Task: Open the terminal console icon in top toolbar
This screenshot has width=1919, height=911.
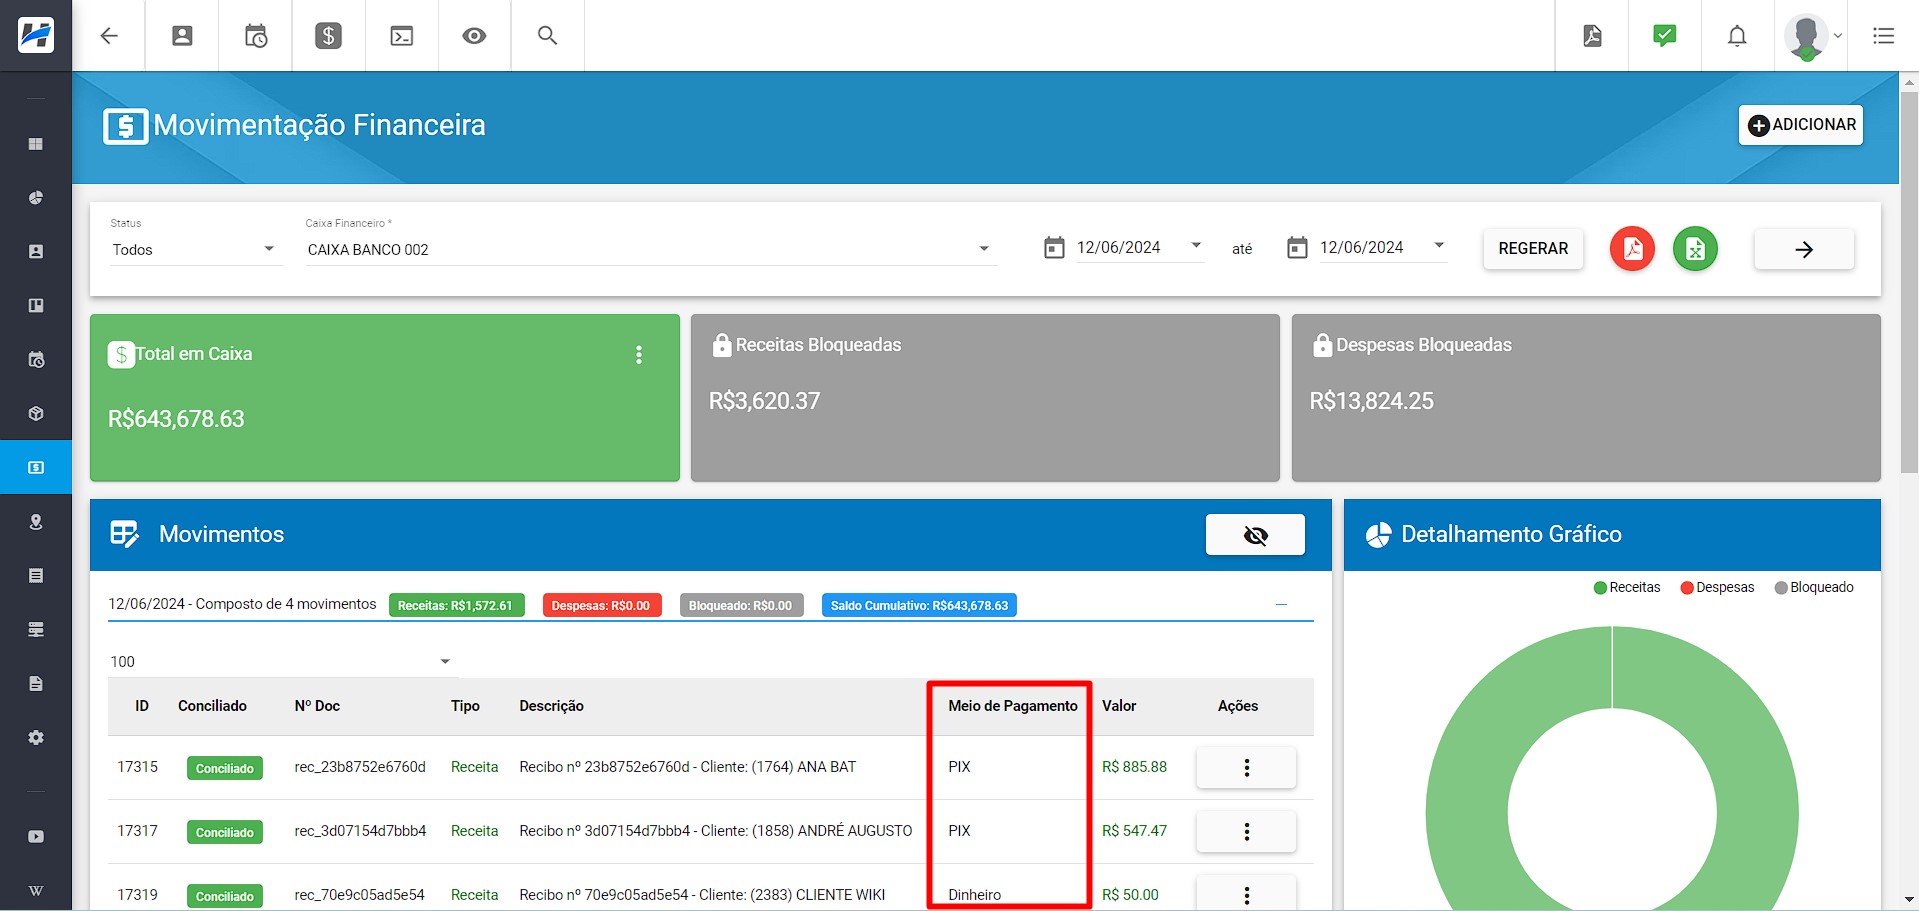Action: [x=402, y=36]
